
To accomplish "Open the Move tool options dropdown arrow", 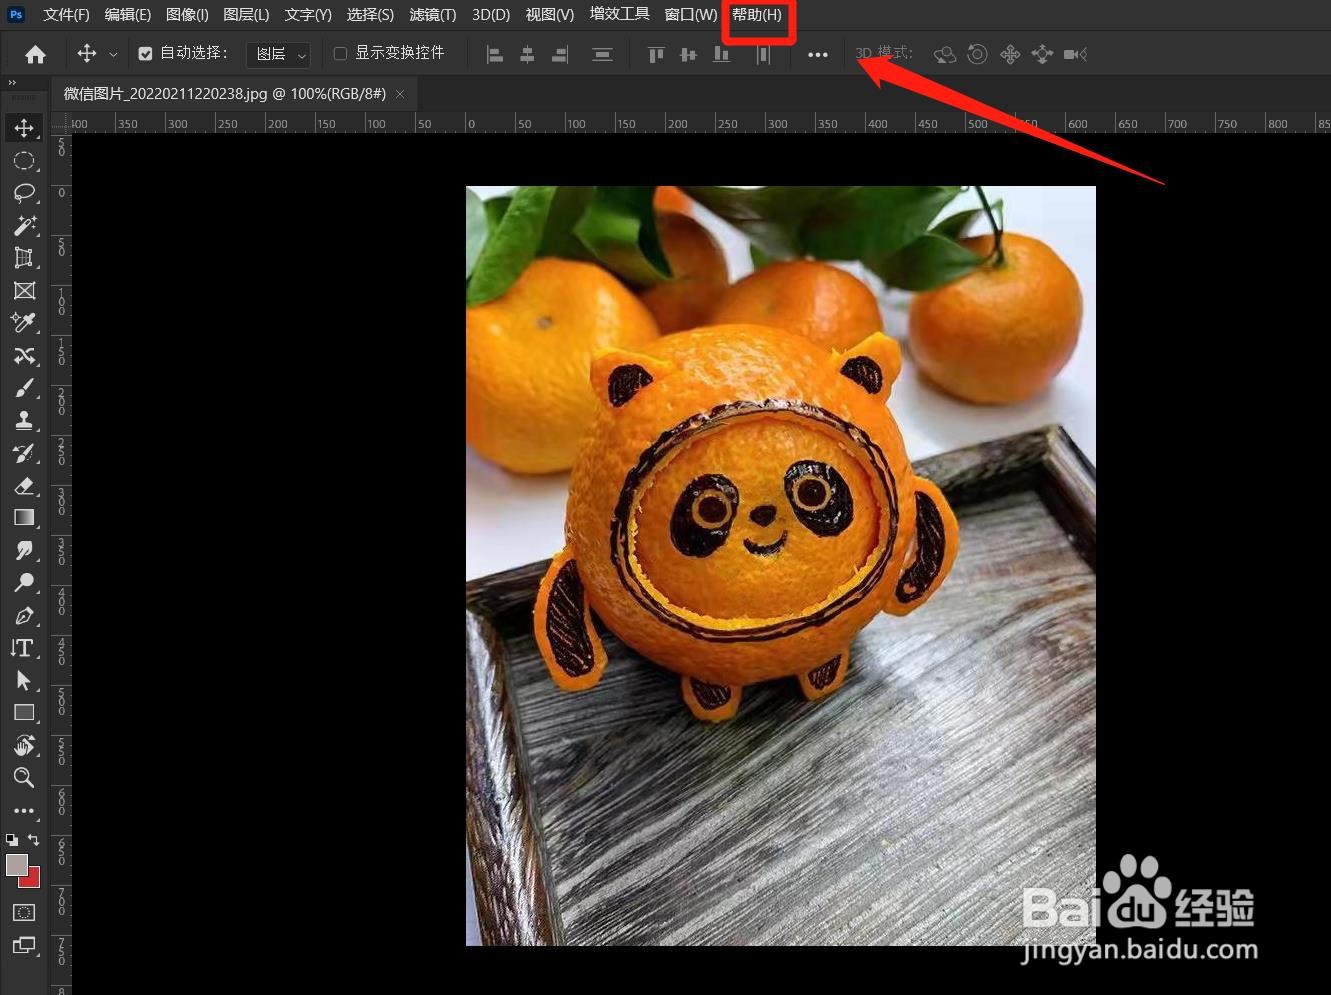I will [113, 53].
